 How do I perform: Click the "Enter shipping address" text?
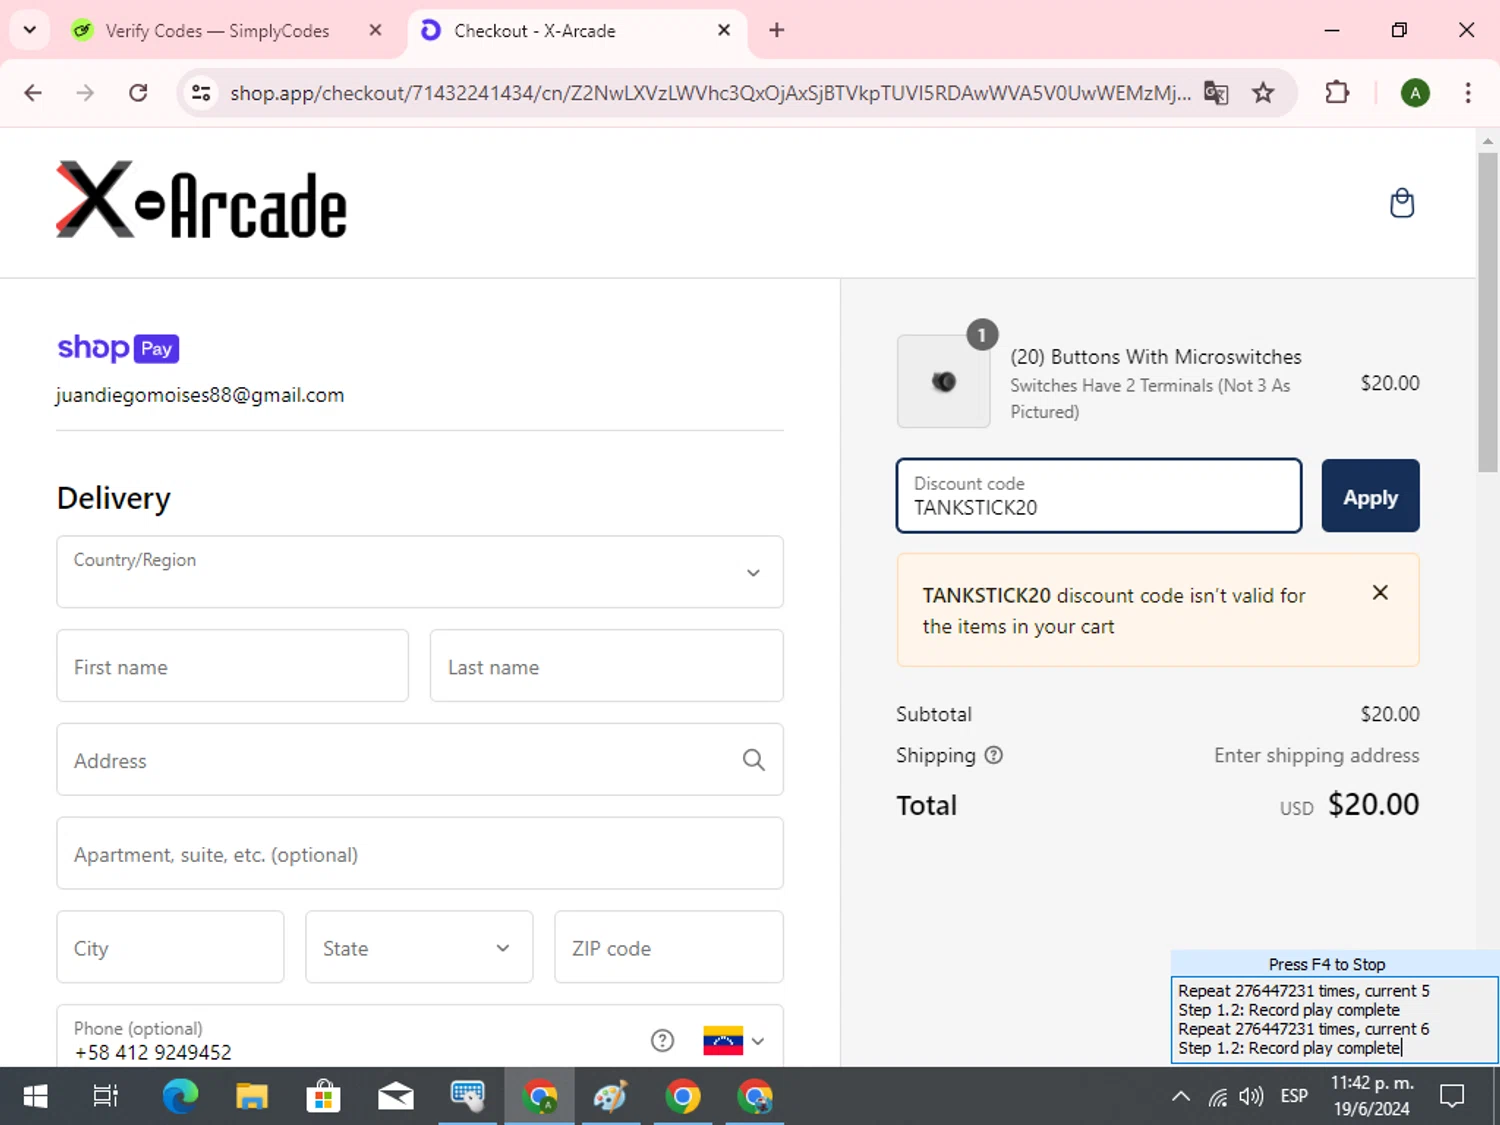[1317, 755]
